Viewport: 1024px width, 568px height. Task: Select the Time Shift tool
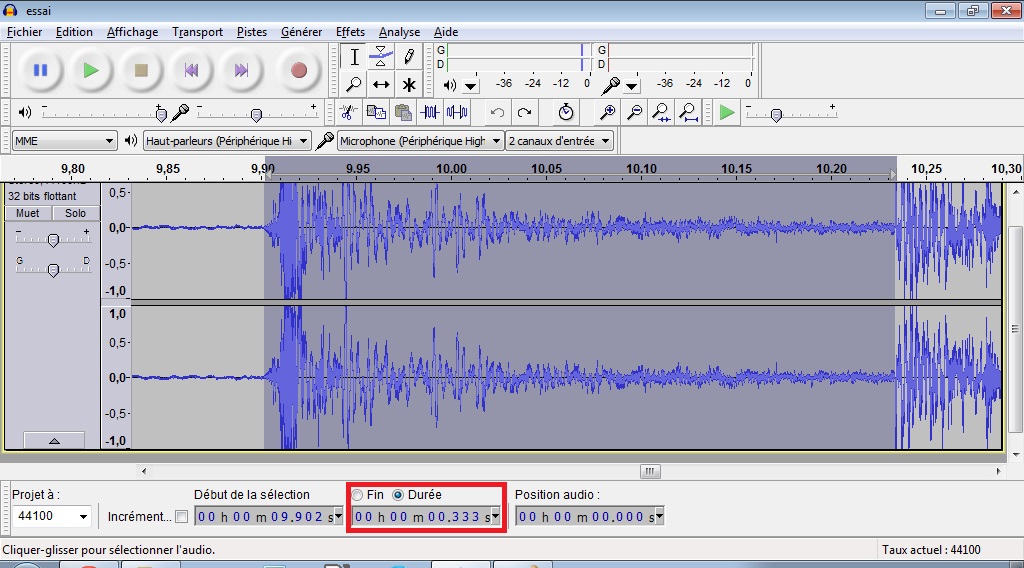[381, 84]
